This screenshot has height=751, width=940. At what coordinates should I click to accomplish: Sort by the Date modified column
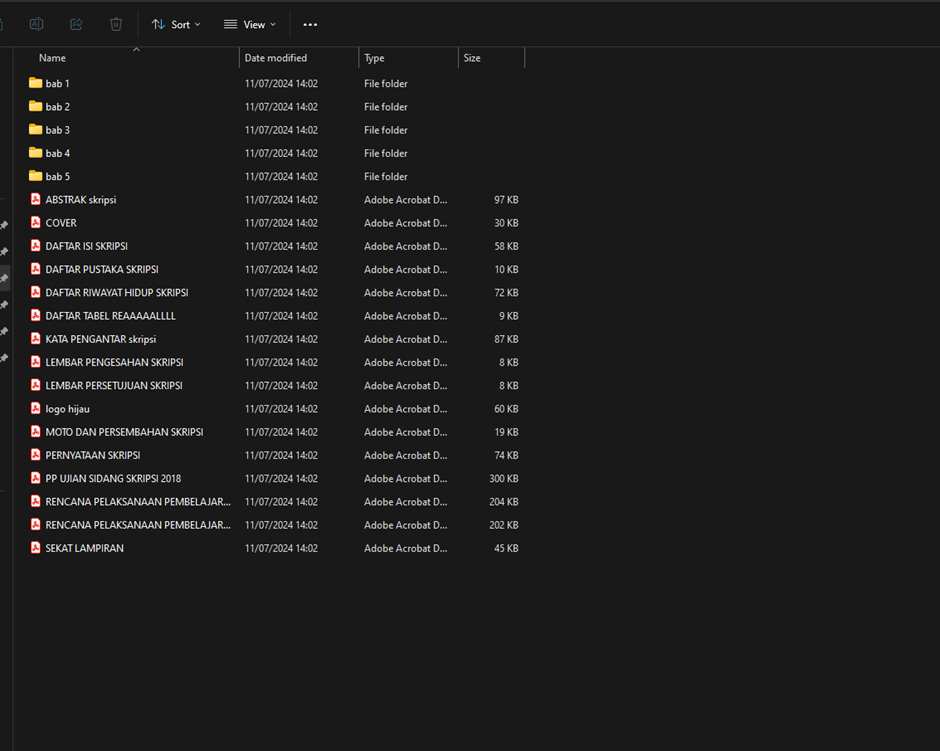pos(276,58)
